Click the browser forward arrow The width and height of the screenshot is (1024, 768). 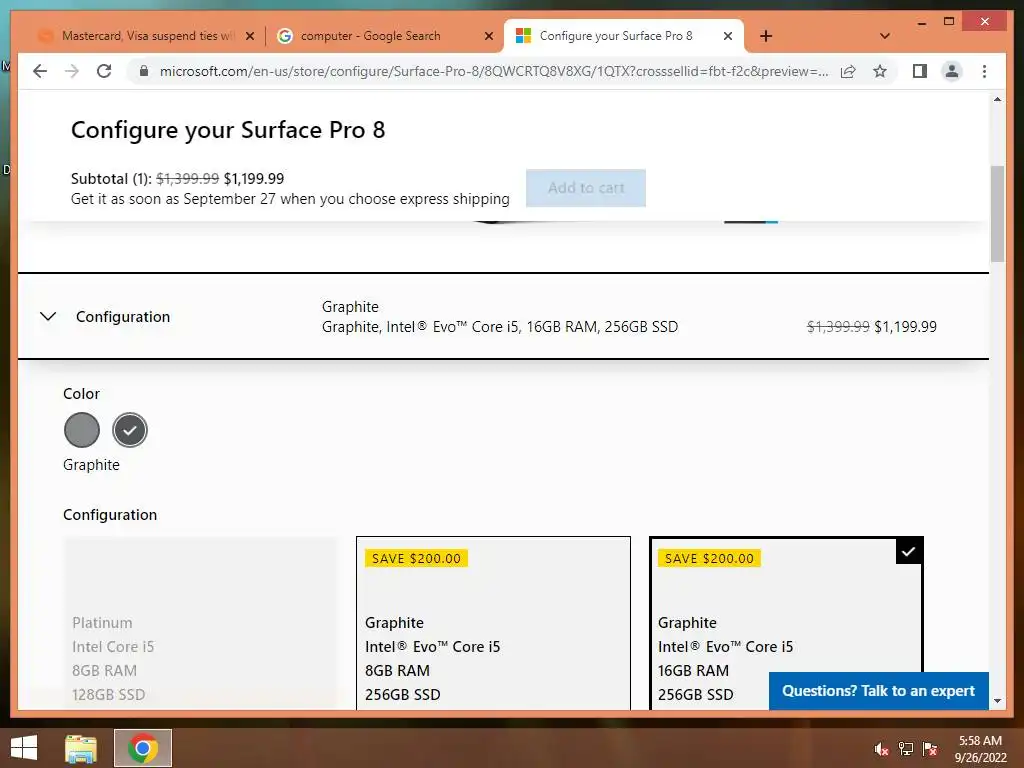(x=72, y=71)
